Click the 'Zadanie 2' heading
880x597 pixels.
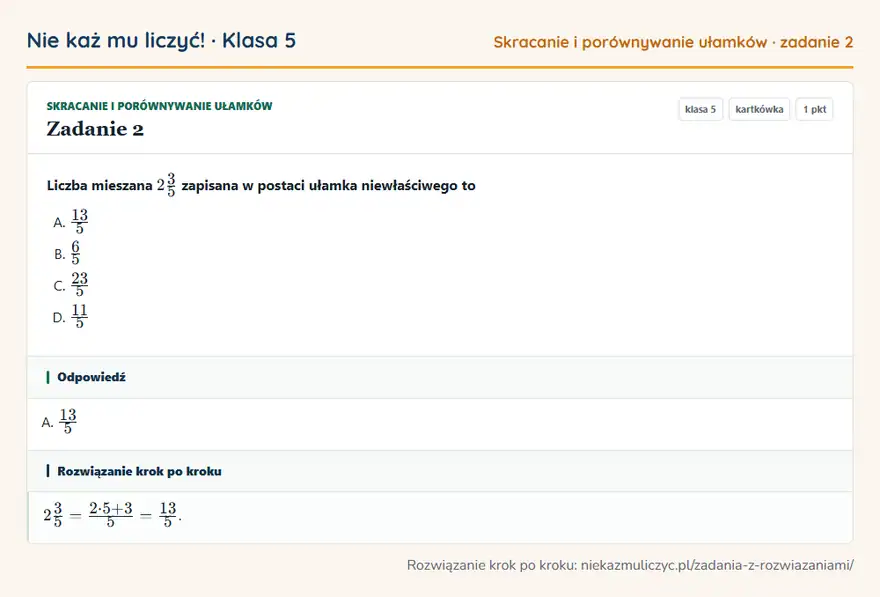(95, 129)
